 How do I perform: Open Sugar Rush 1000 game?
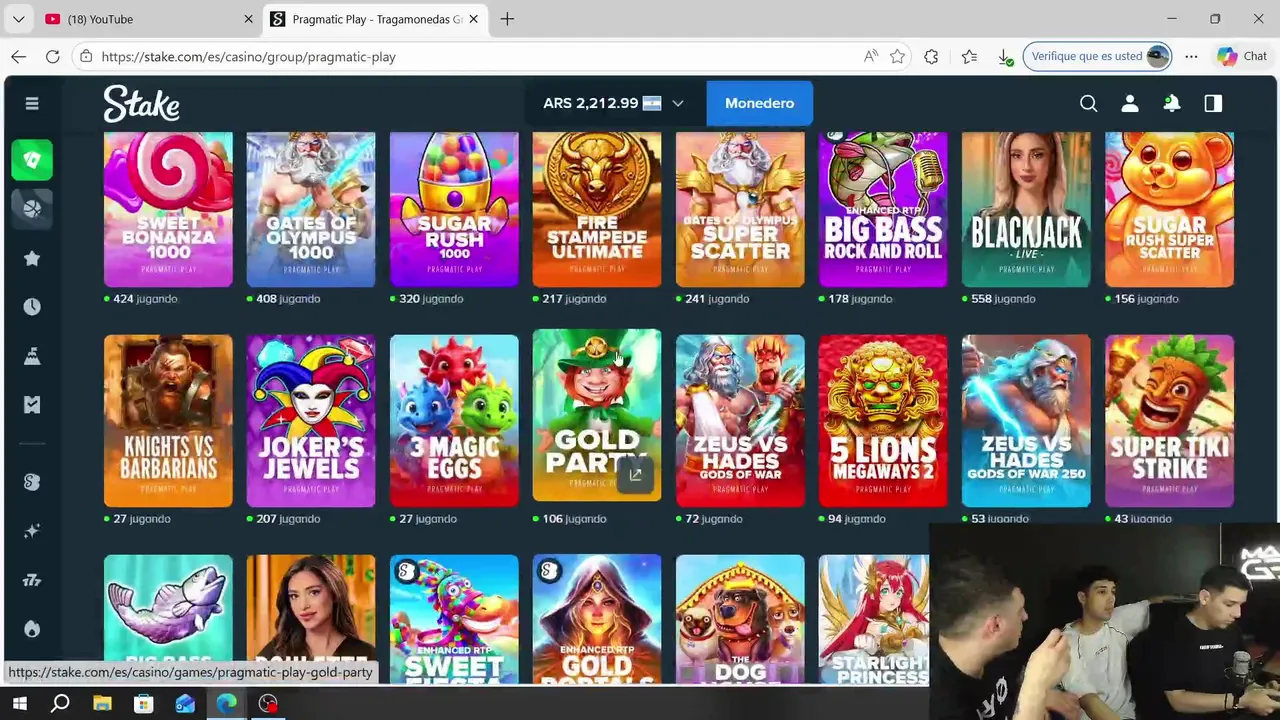click(454, 209)
